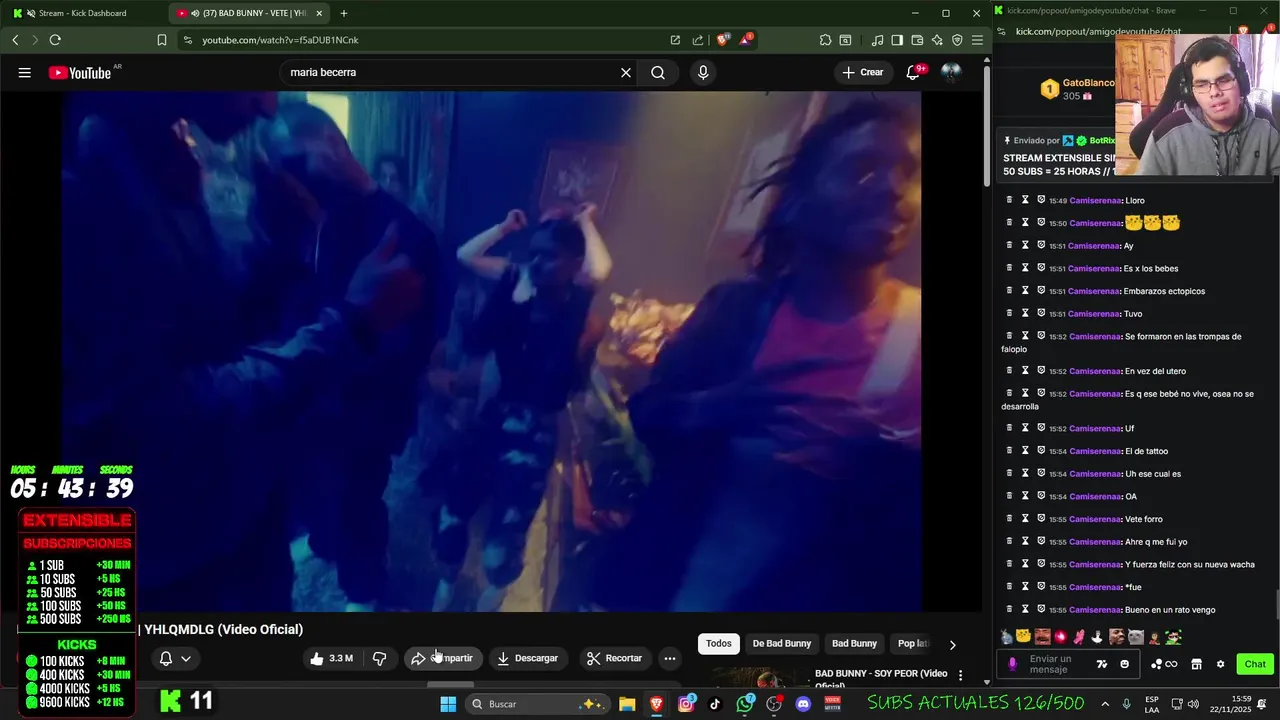The image size is (1280, 720).
Task: Click the Windows taskbar Buscar search box
Action: pos(538,704)
